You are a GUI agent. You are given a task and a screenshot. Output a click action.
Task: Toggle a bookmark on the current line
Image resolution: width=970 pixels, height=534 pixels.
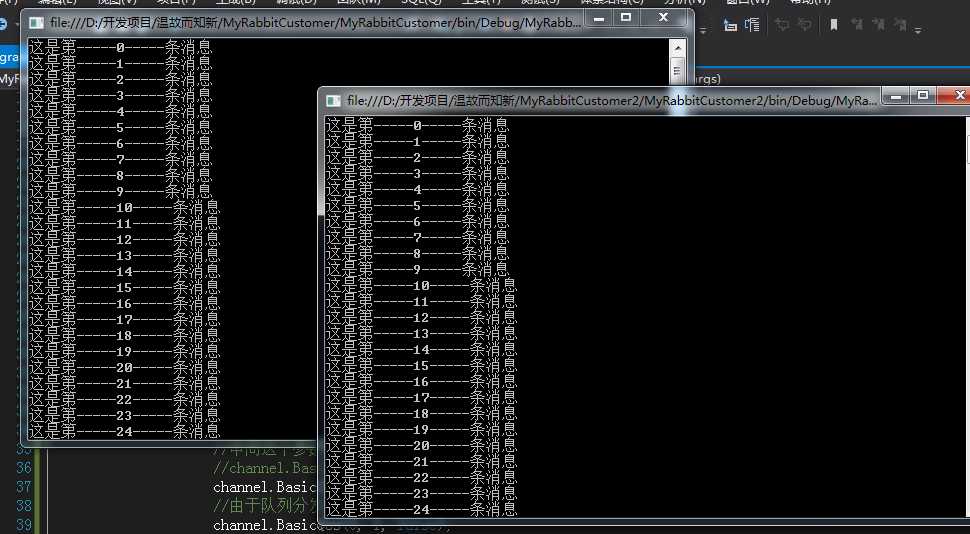click(834, 25)
